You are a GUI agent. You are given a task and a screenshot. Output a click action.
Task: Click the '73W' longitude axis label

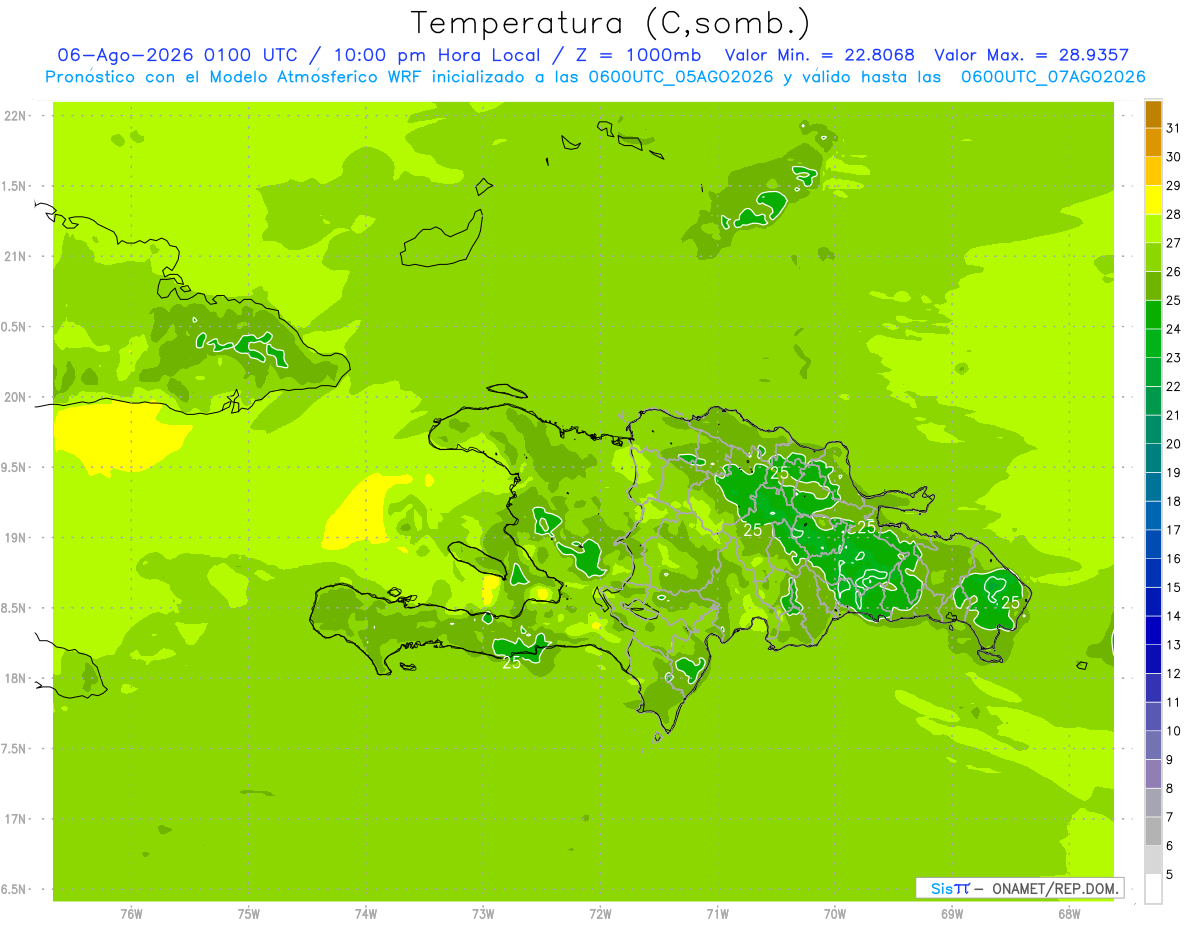(483, 914)
